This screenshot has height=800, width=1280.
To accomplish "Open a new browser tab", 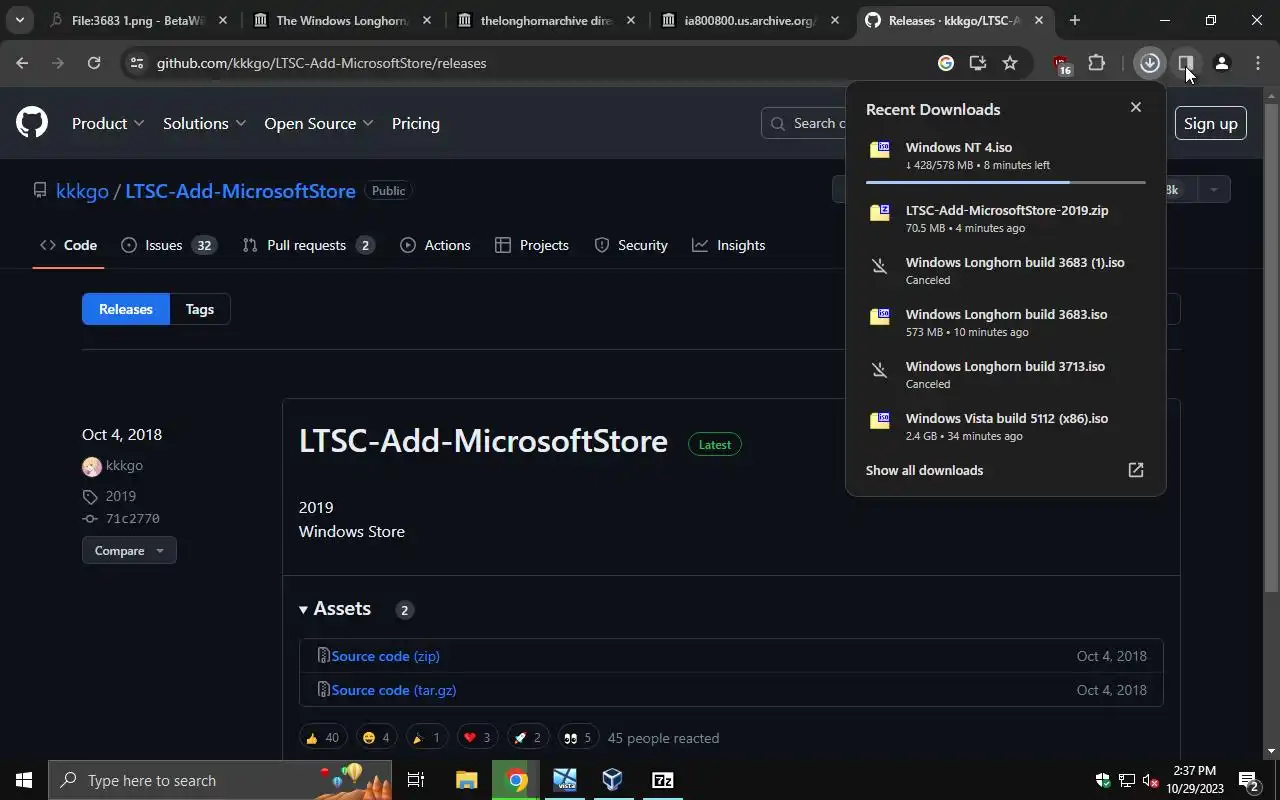I will point(1074,20).
